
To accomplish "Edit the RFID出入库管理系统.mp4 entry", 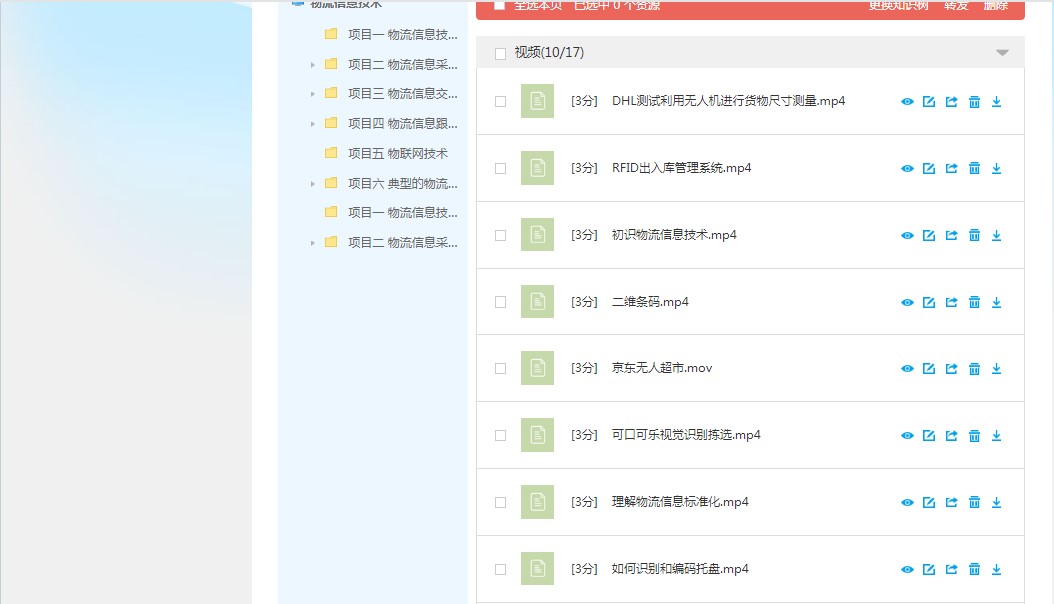I will (929, 168).
